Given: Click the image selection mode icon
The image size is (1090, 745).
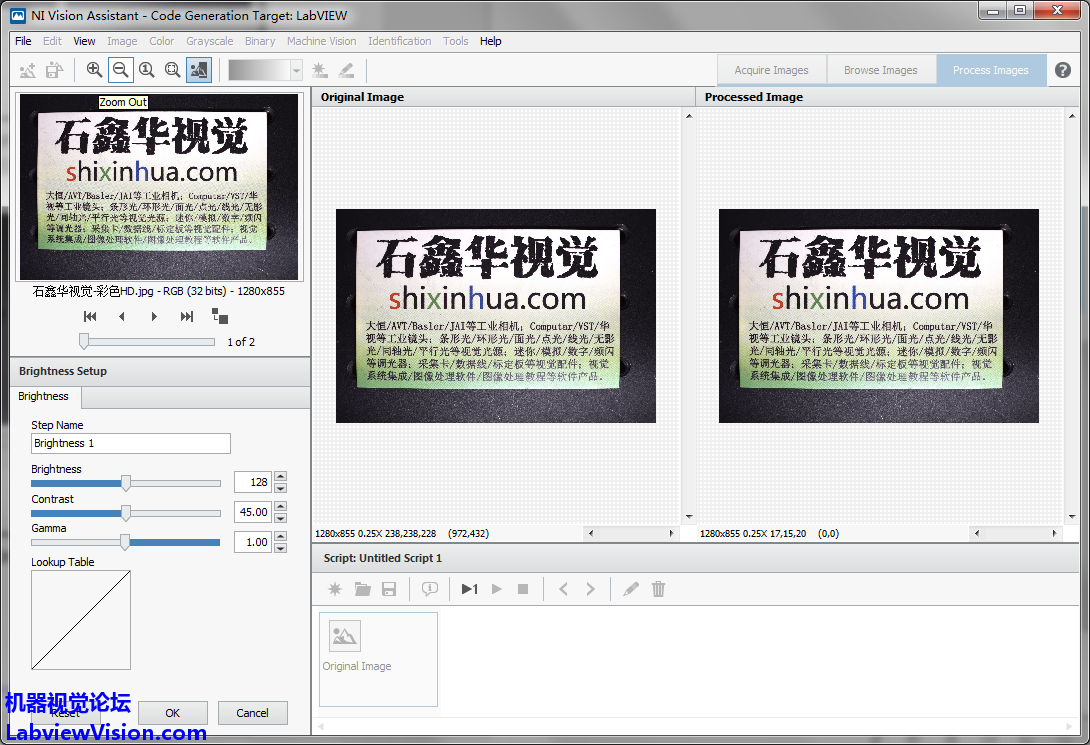Looking at the screenshot, I should tap(220, 316).
